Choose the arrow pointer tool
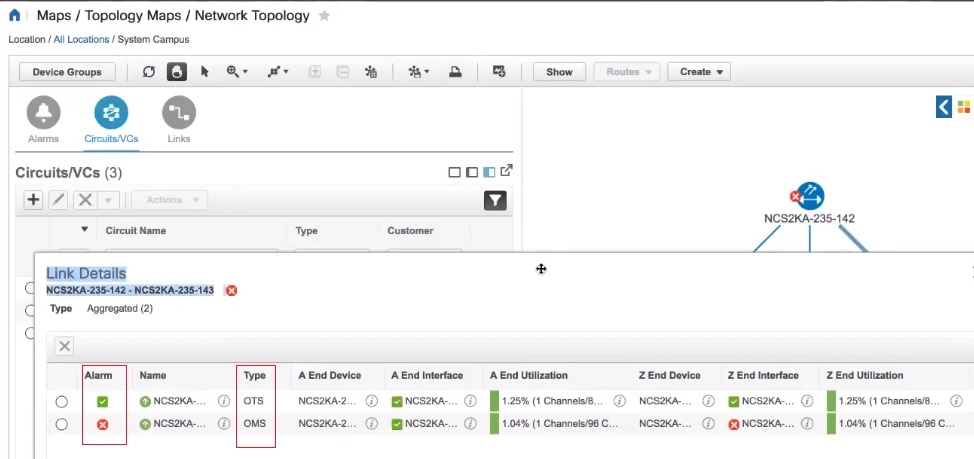This screenshot has width=974, height=459. [x=204, y=72]
